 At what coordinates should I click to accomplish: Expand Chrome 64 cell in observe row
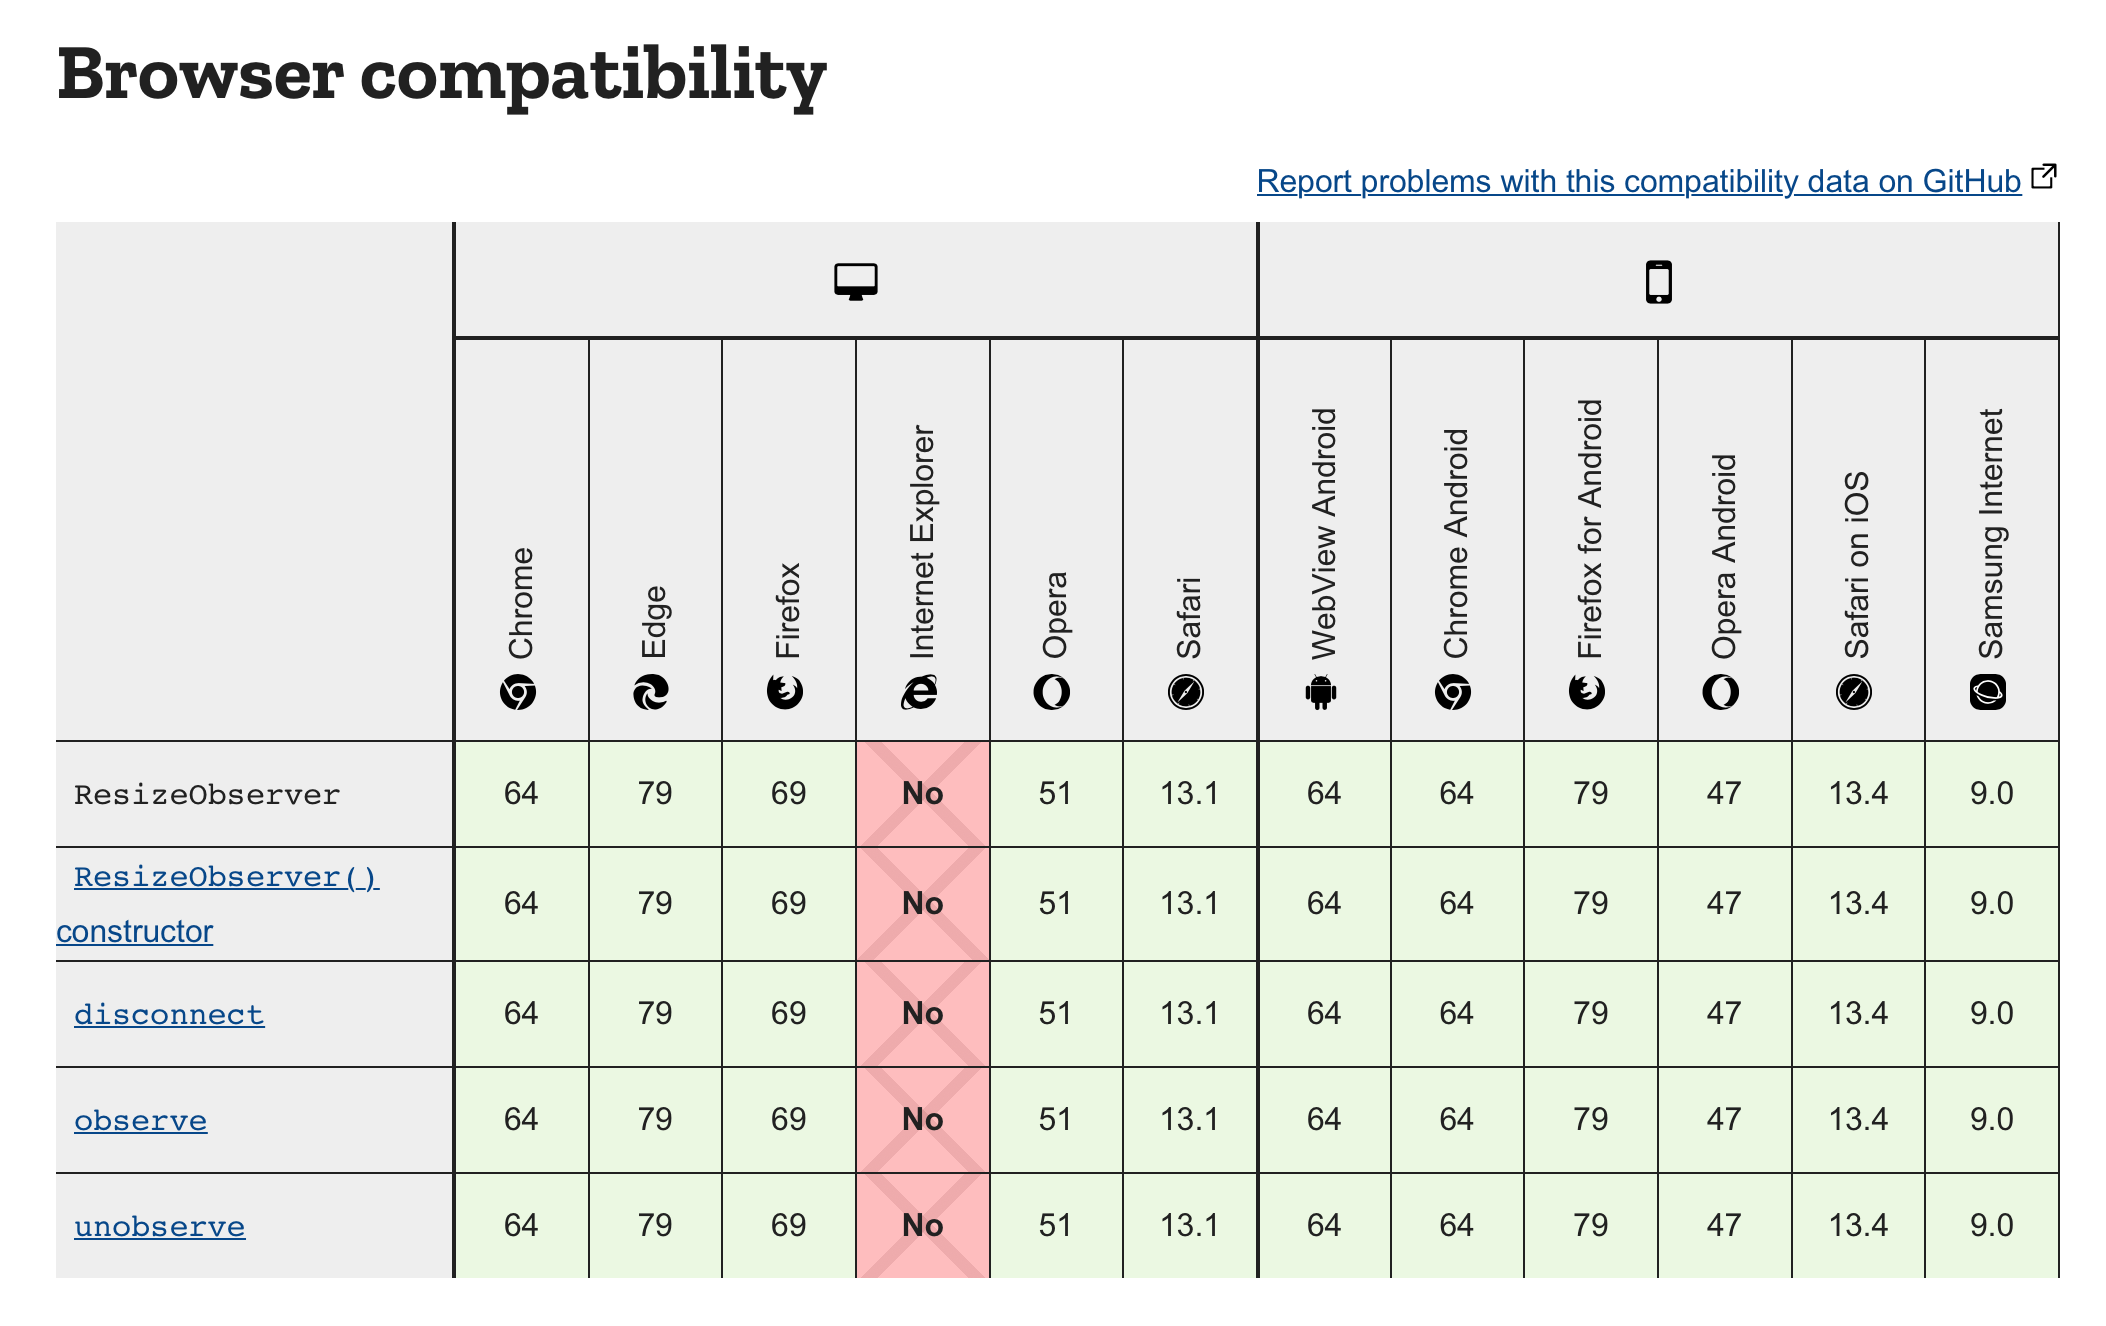[x=521, y=1120]
